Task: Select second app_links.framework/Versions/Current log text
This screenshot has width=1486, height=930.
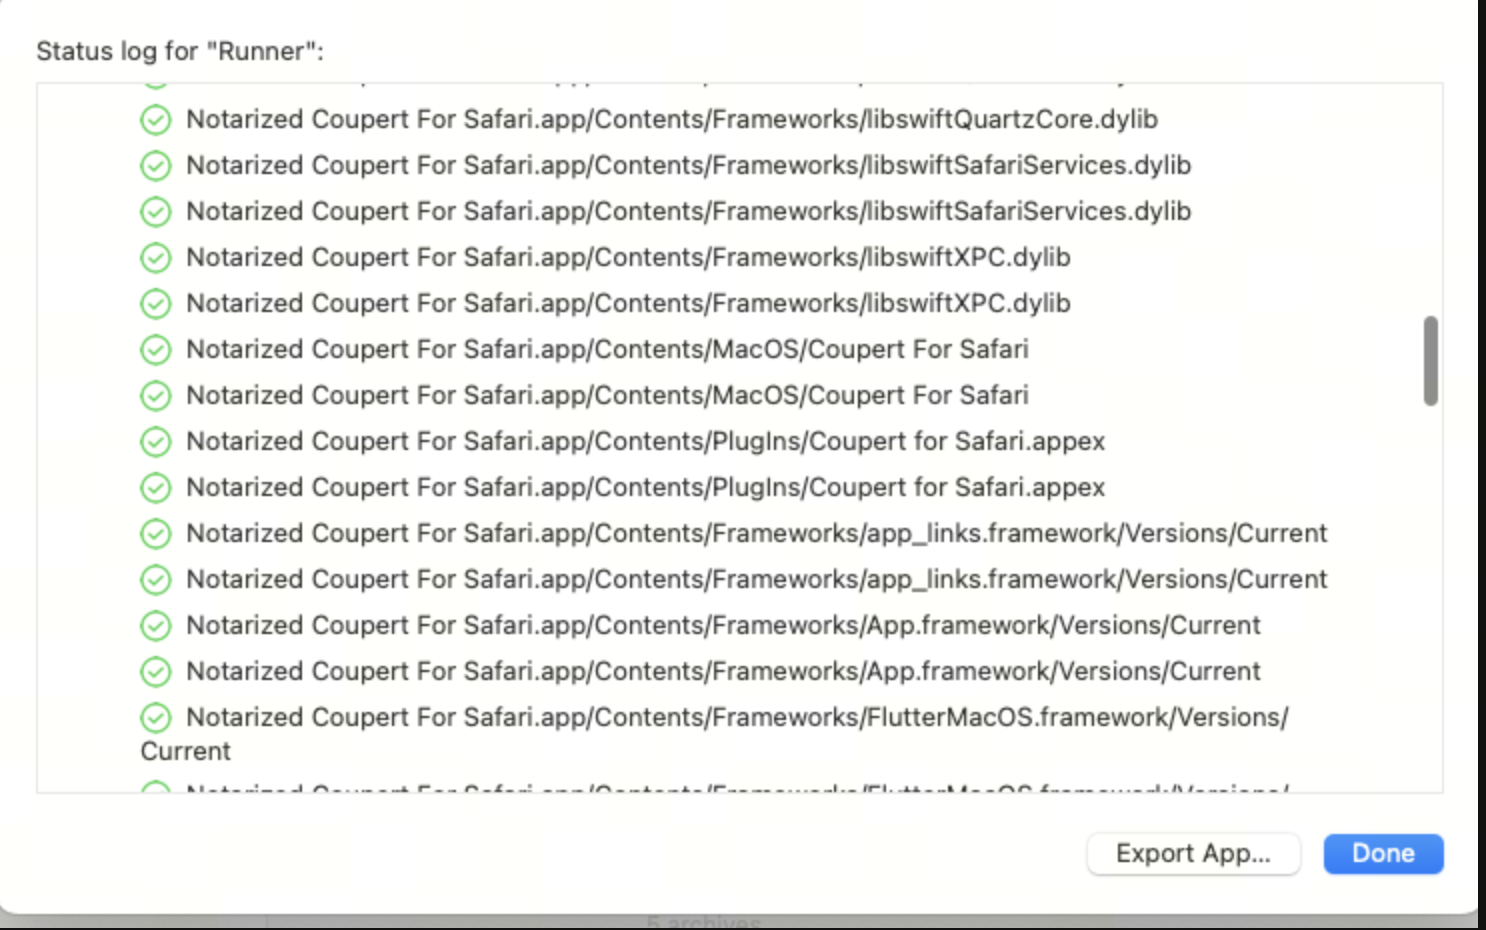Action: (757, 579)
